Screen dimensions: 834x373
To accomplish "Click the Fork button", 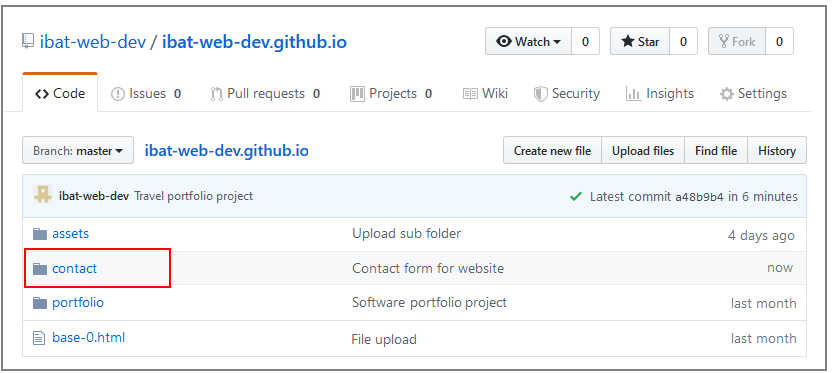I will click(x=737, y=42).
